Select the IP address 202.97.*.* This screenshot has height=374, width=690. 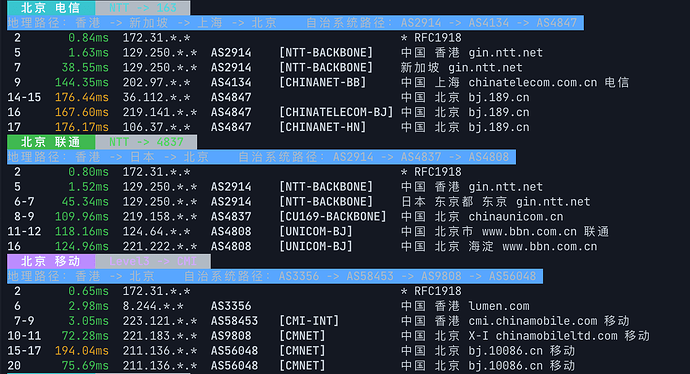pos(157,83)
